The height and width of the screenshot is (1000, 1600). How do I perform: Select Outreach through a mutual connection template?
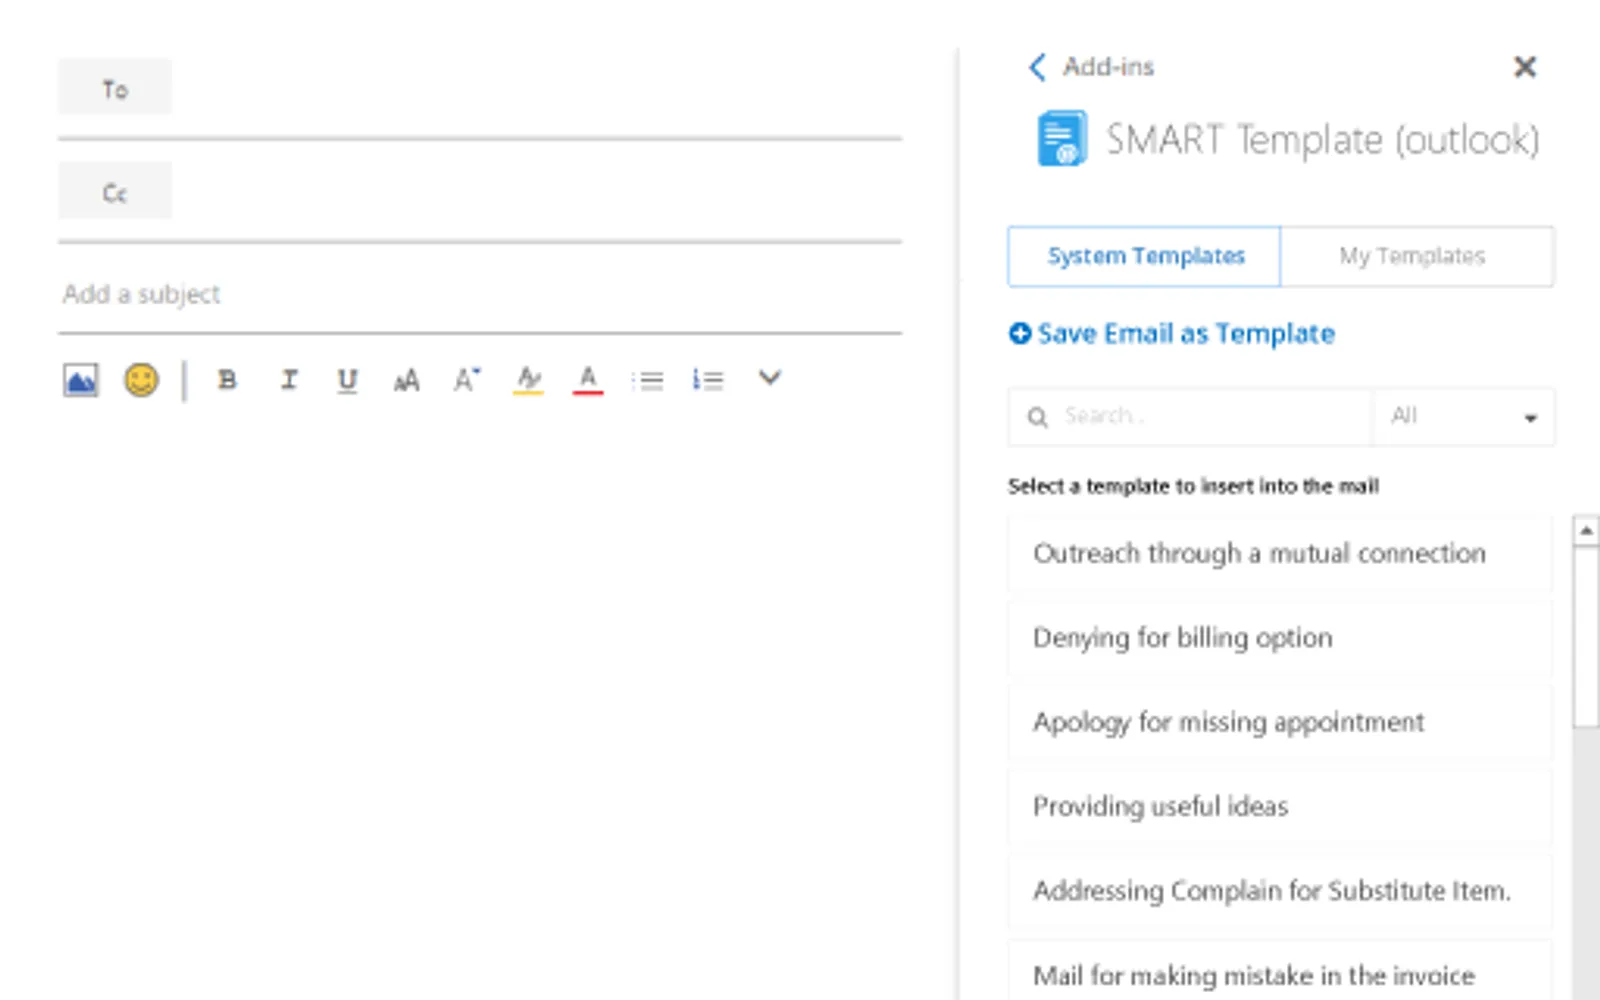click(1279, 554)
